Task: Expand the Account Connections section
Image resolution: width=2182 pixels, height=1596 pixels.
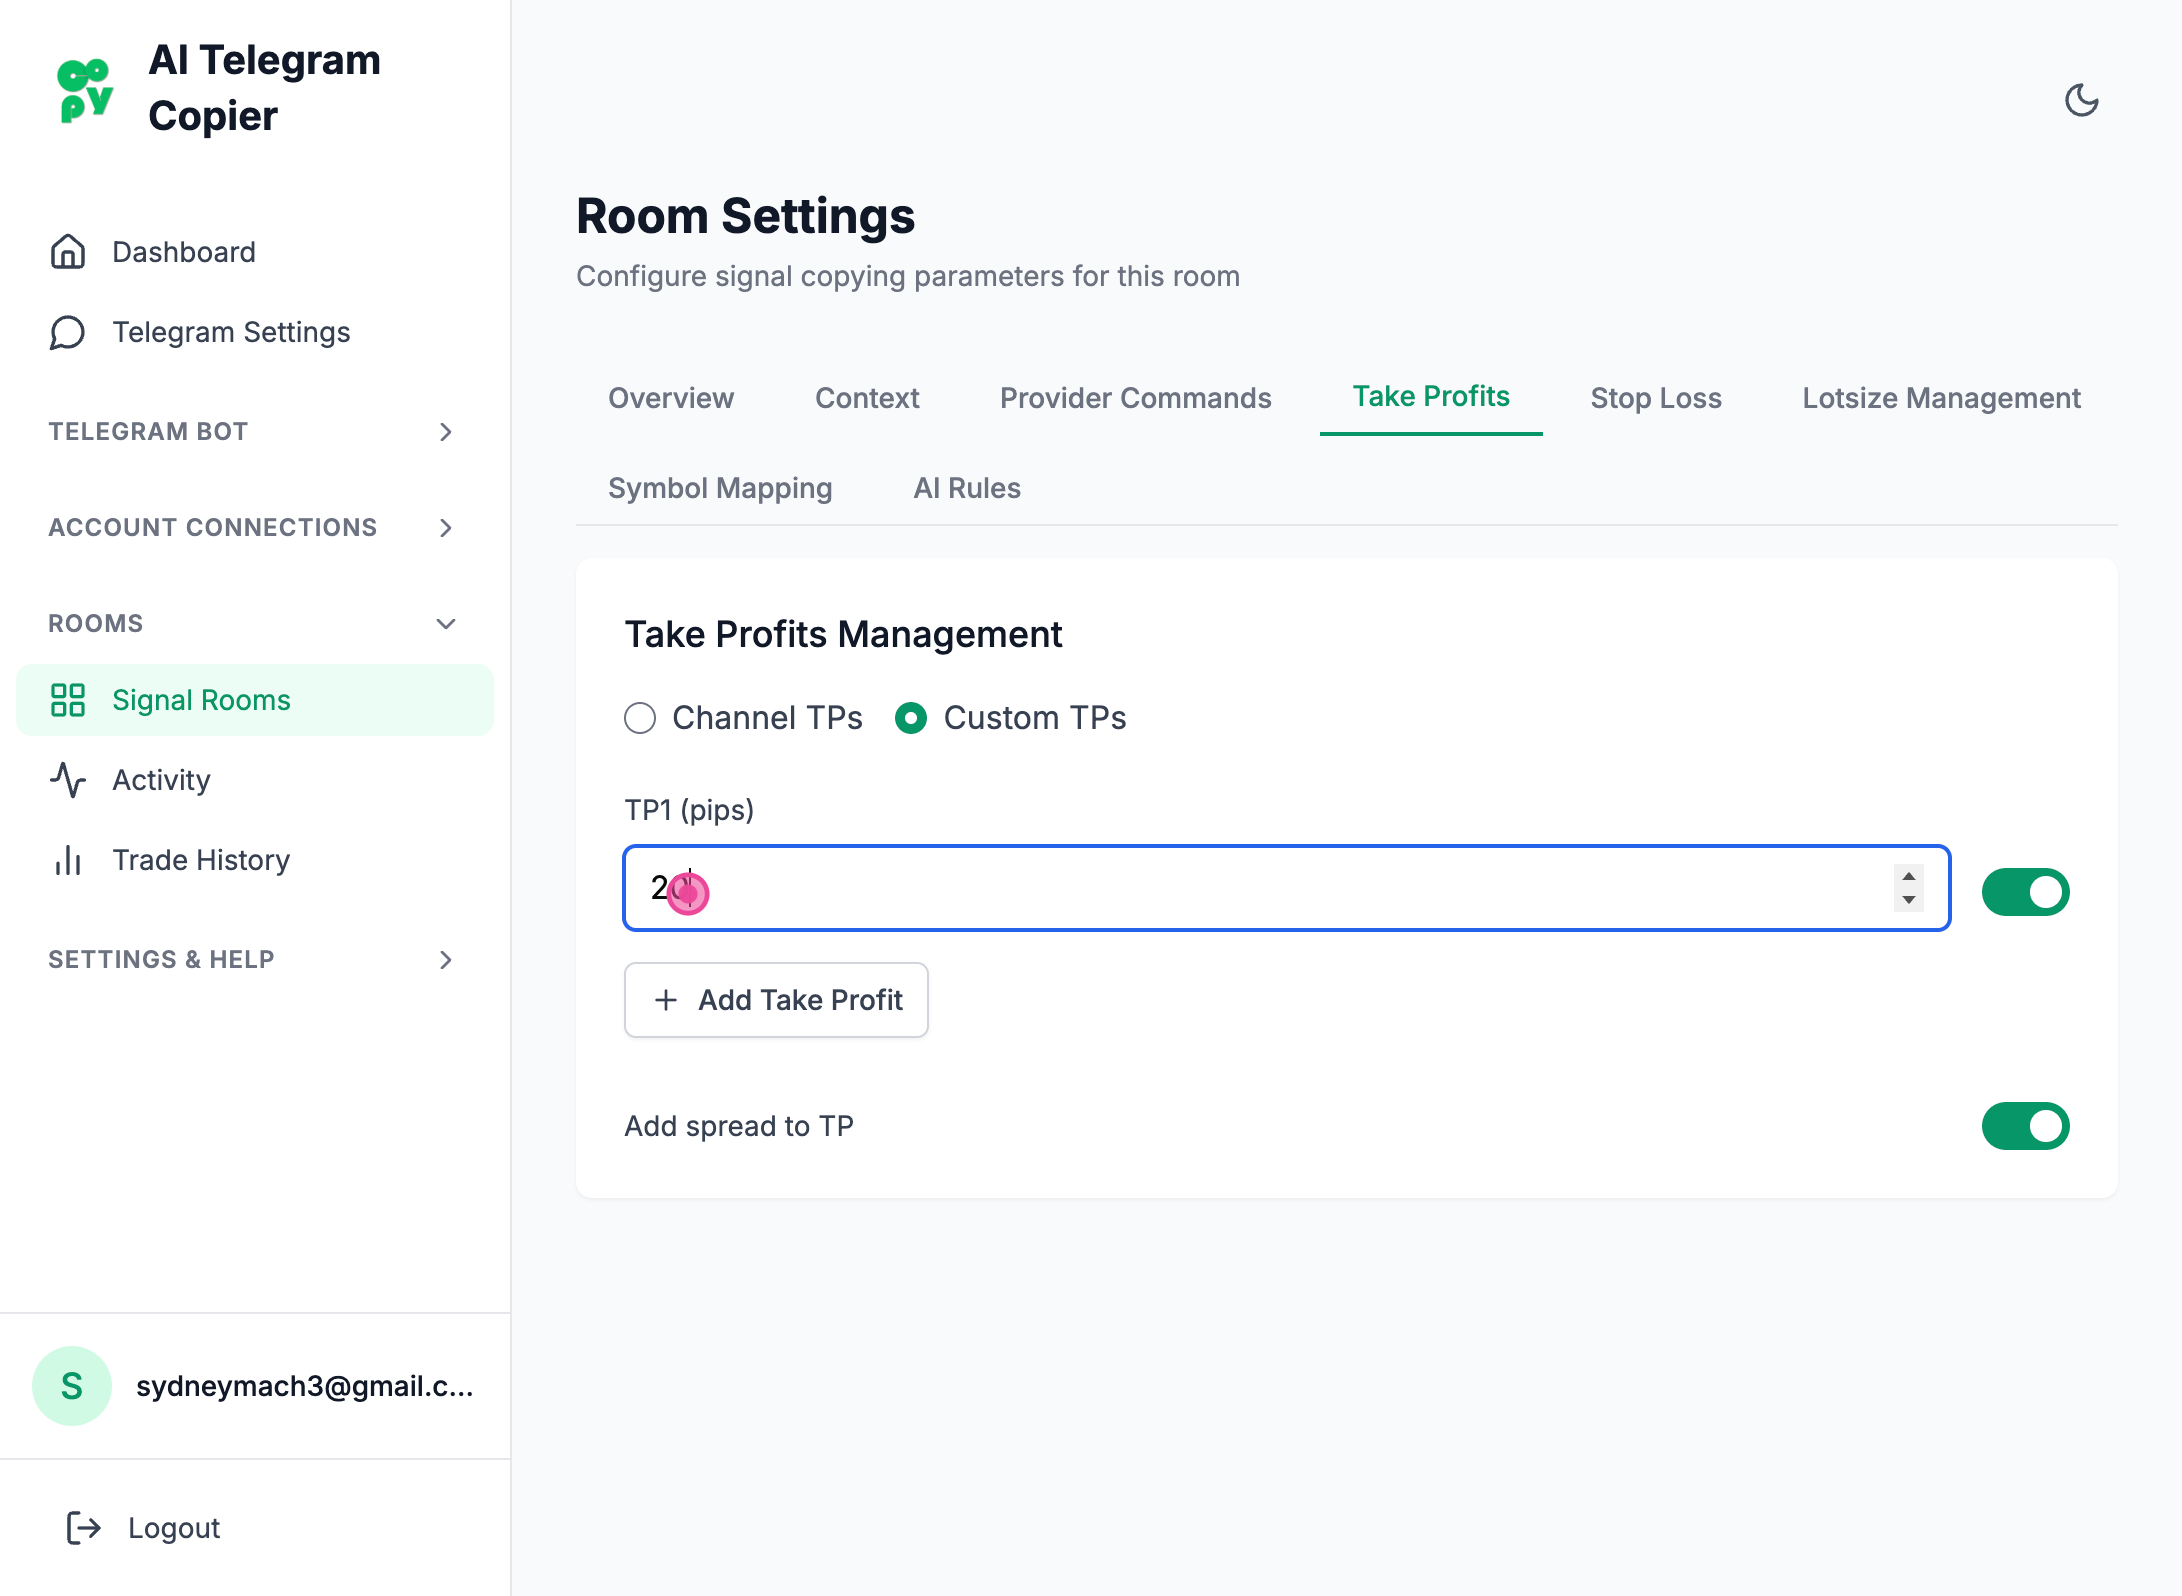Action: coord(446,528)
